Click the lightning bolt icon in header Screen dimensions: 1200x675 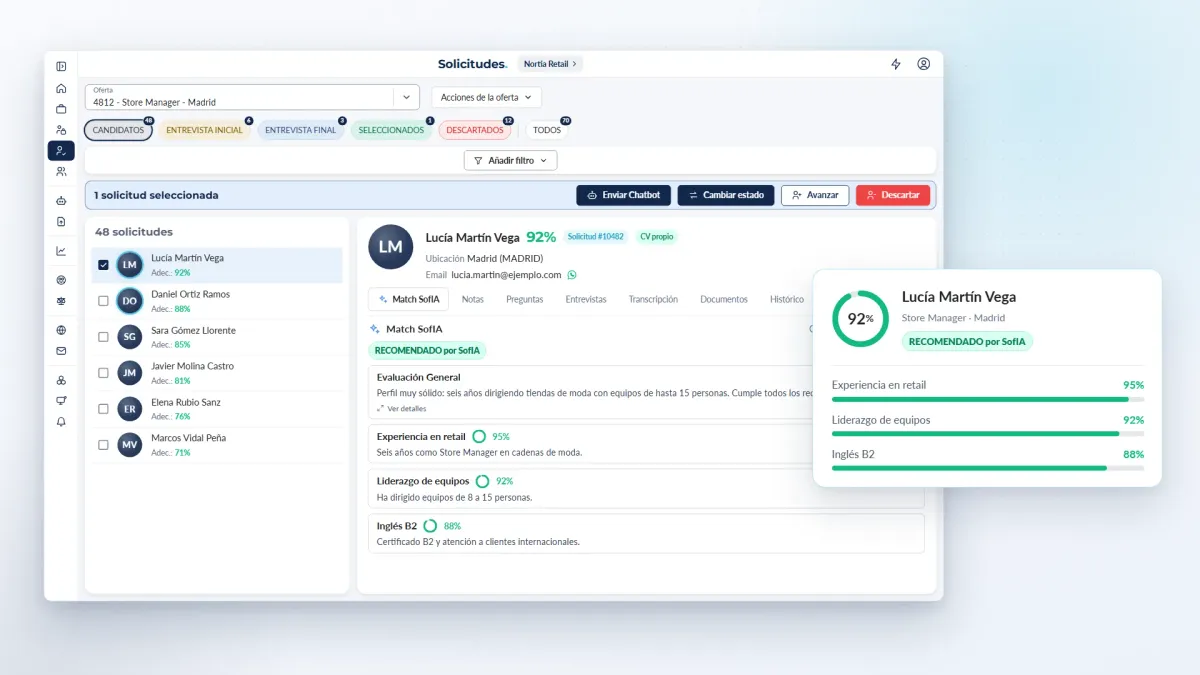pyautogui.click(x=896, y=64)
